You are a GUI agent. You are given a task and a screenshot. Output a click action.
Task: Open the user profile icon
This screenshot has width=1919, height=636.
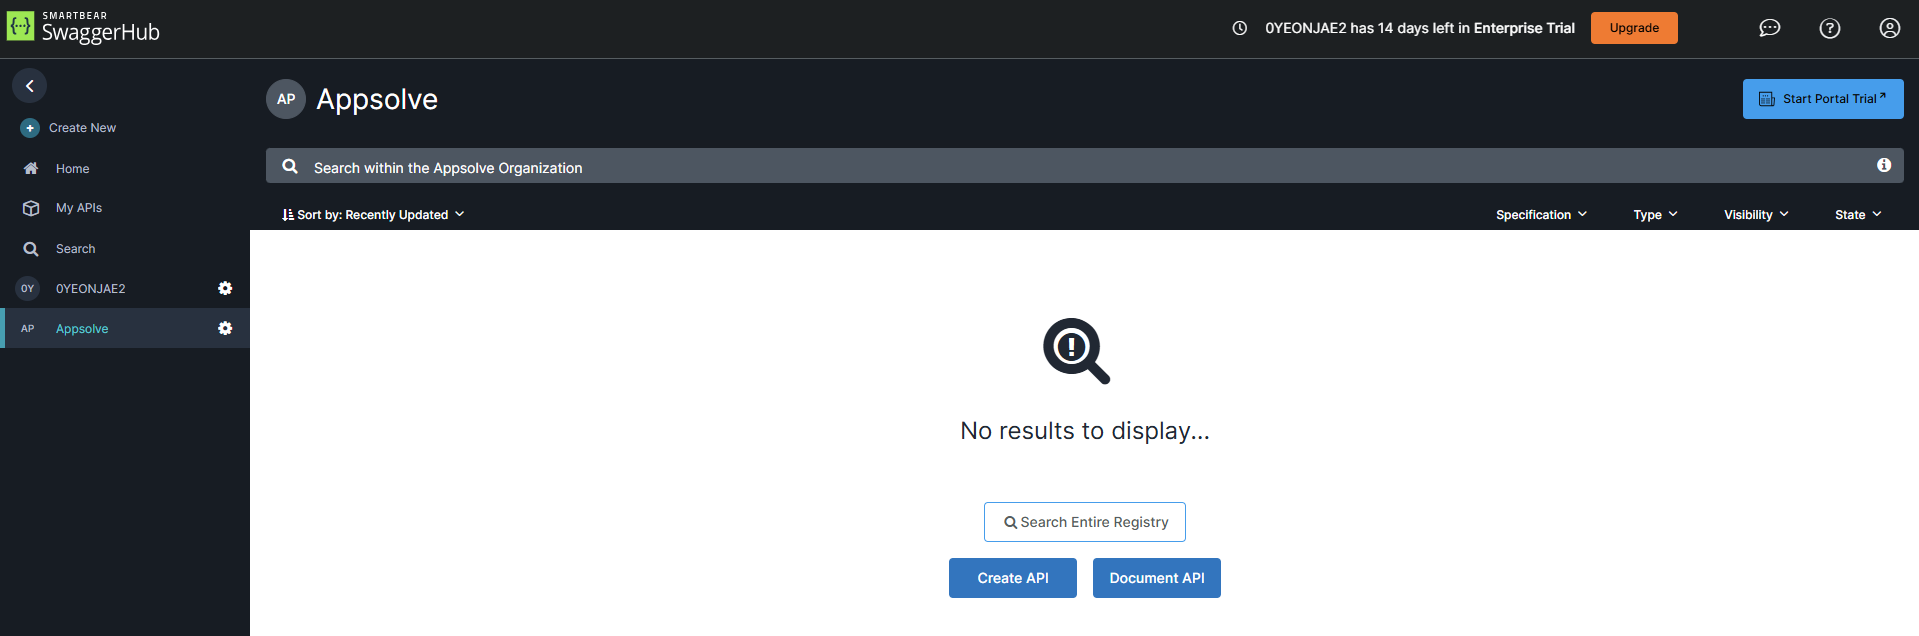point(1890,28)
